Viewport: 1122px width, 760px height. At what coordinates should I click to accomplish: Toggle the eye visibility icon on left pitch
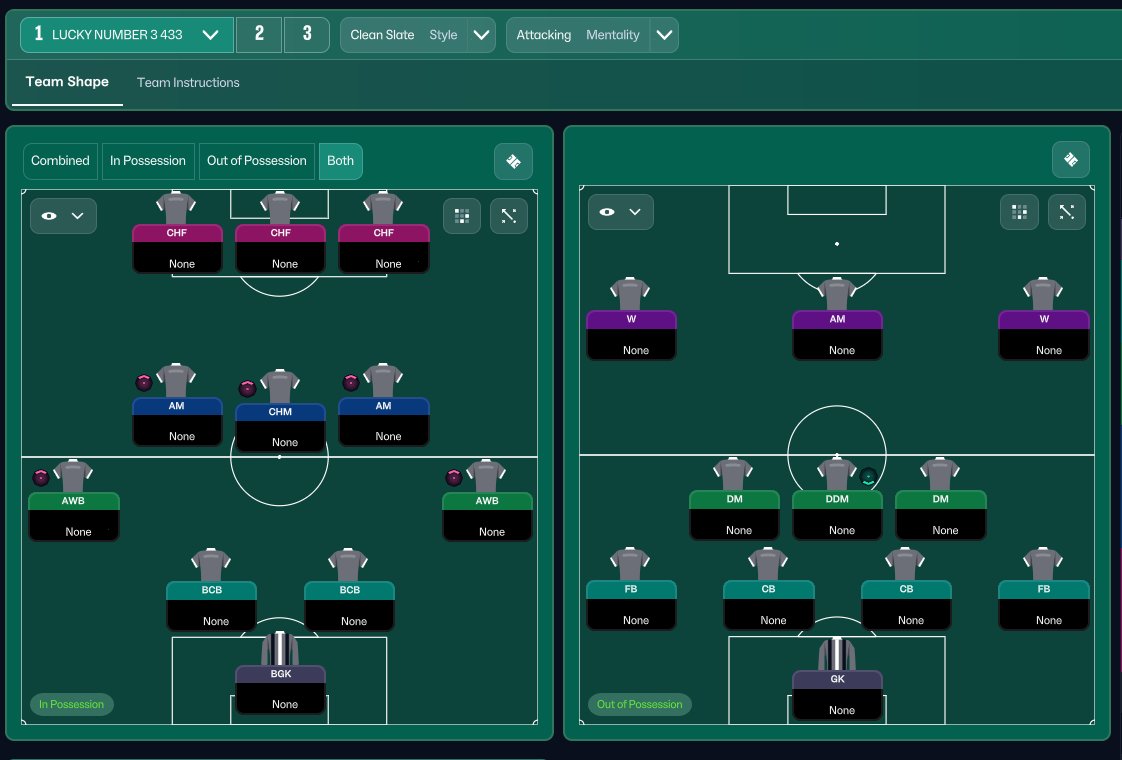coord(49,215)
